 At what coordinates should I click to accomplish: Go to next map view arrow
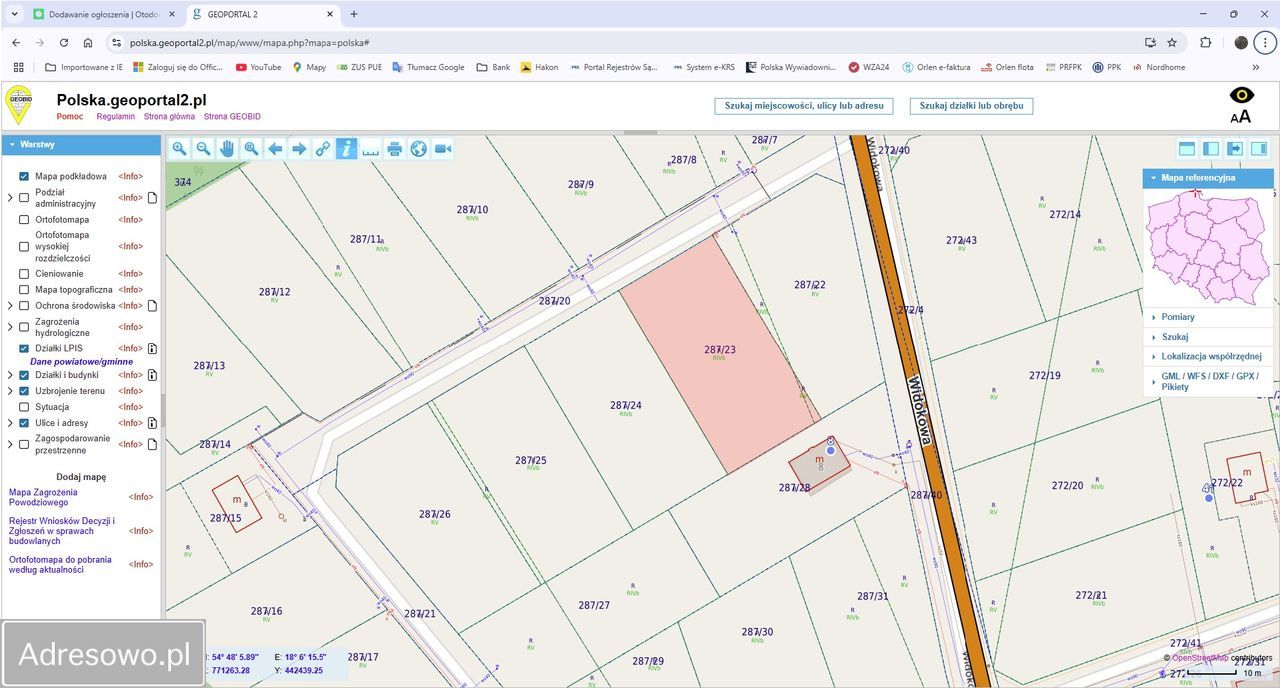coord(299,149)
